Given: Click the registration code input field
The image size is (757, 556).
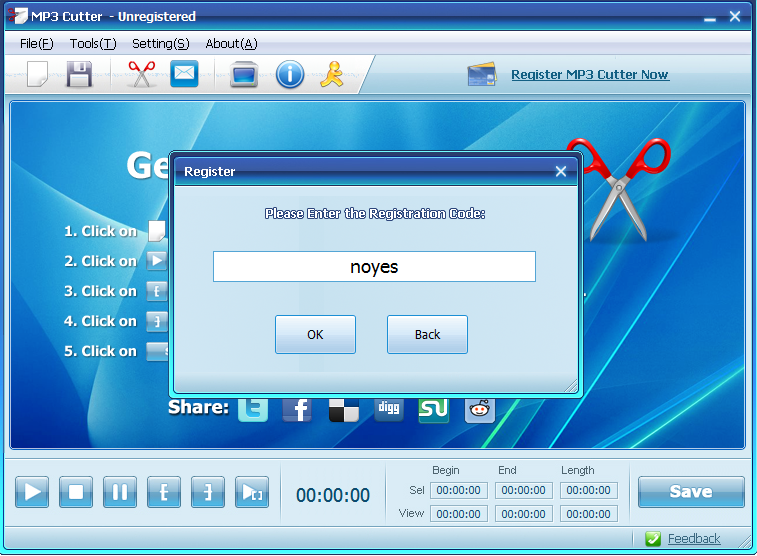Looking at the screenshot, I should [x=374, y=266].
